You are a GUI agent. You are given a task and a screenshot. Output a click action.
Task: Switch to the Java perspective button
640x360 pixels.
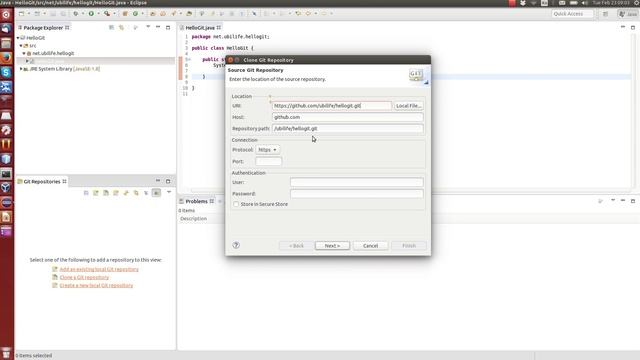pyautogui.click(x=628, y=14)
